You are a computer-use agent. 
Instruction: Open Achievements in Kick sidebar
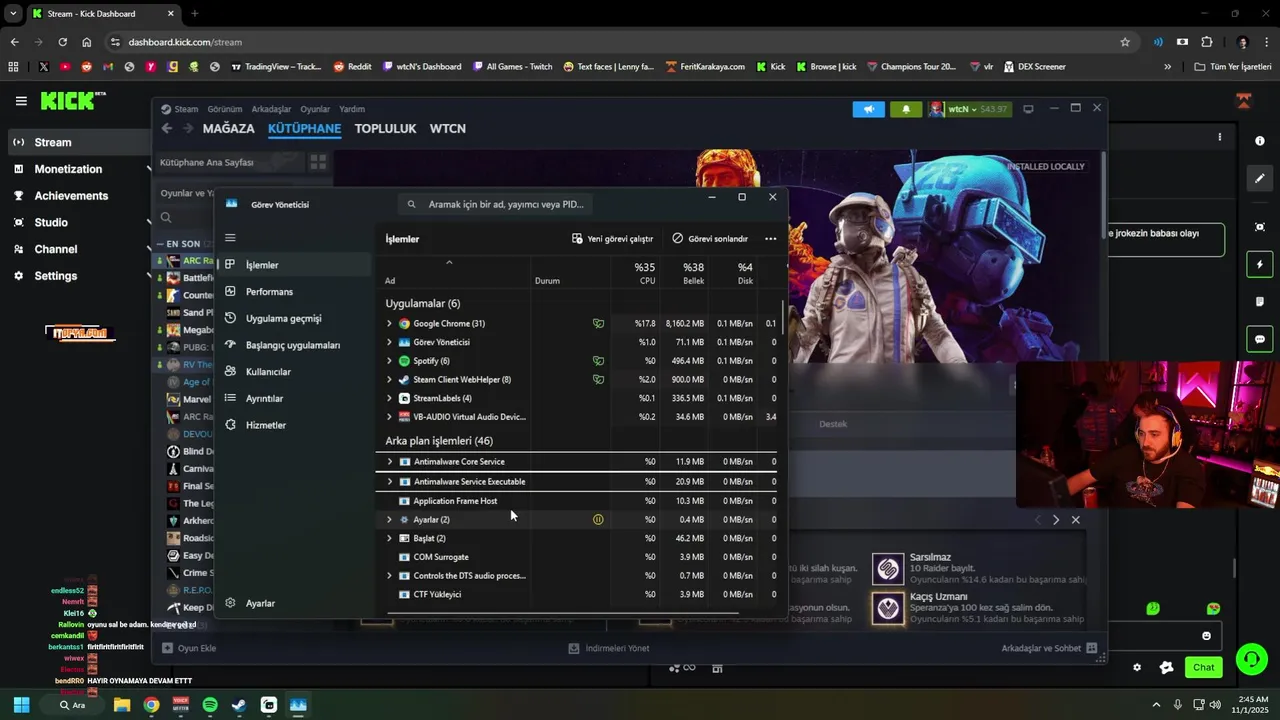71,196
